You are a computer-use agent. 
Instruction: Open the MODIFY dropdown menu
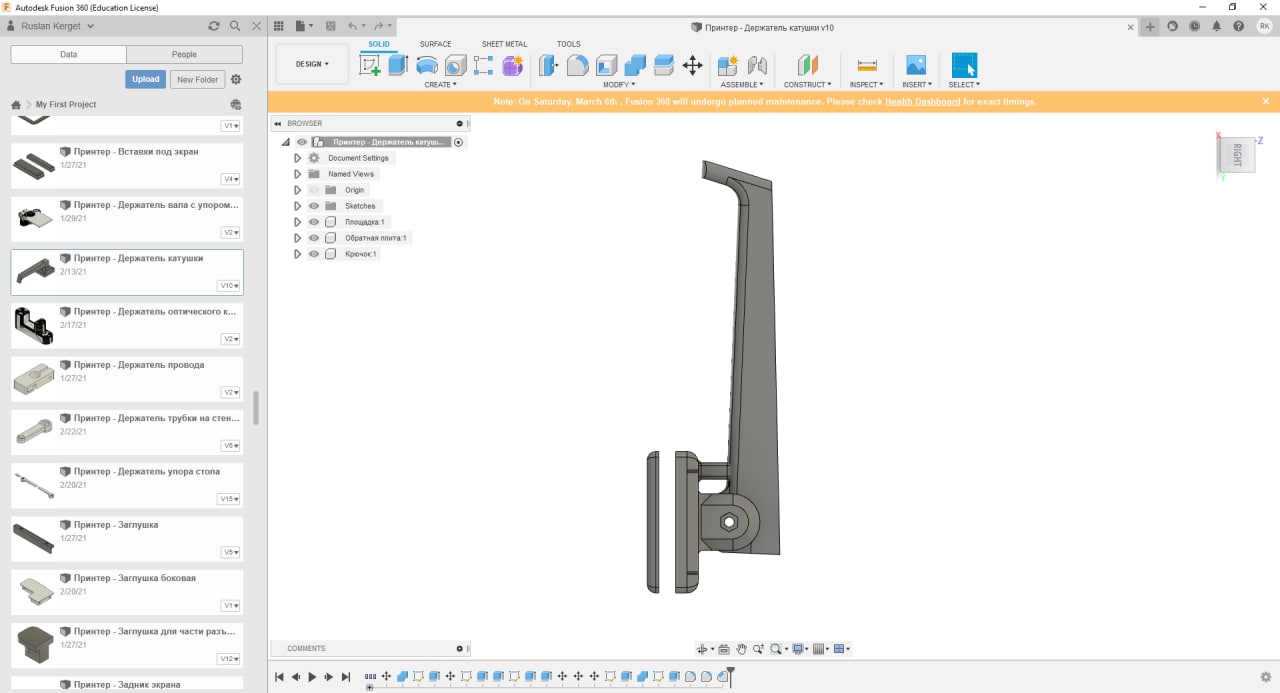click(618, 85)
